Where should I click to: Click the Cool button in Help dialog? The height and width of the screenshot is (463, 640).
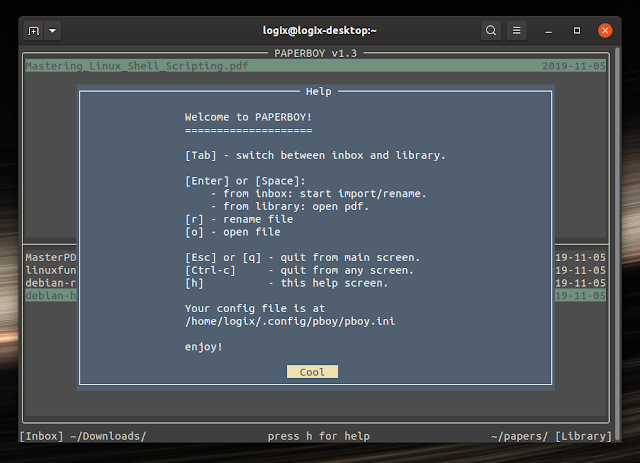coord(312,372)
